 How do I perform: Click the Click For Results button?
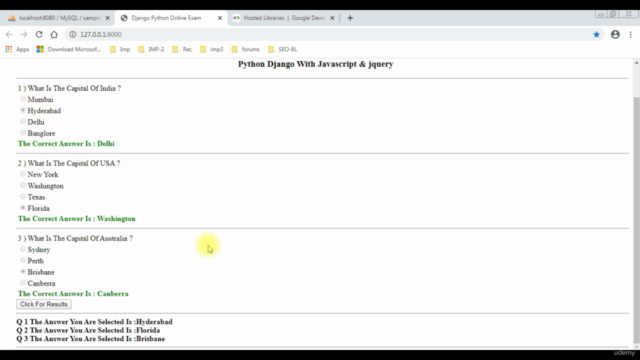[44, 304]
